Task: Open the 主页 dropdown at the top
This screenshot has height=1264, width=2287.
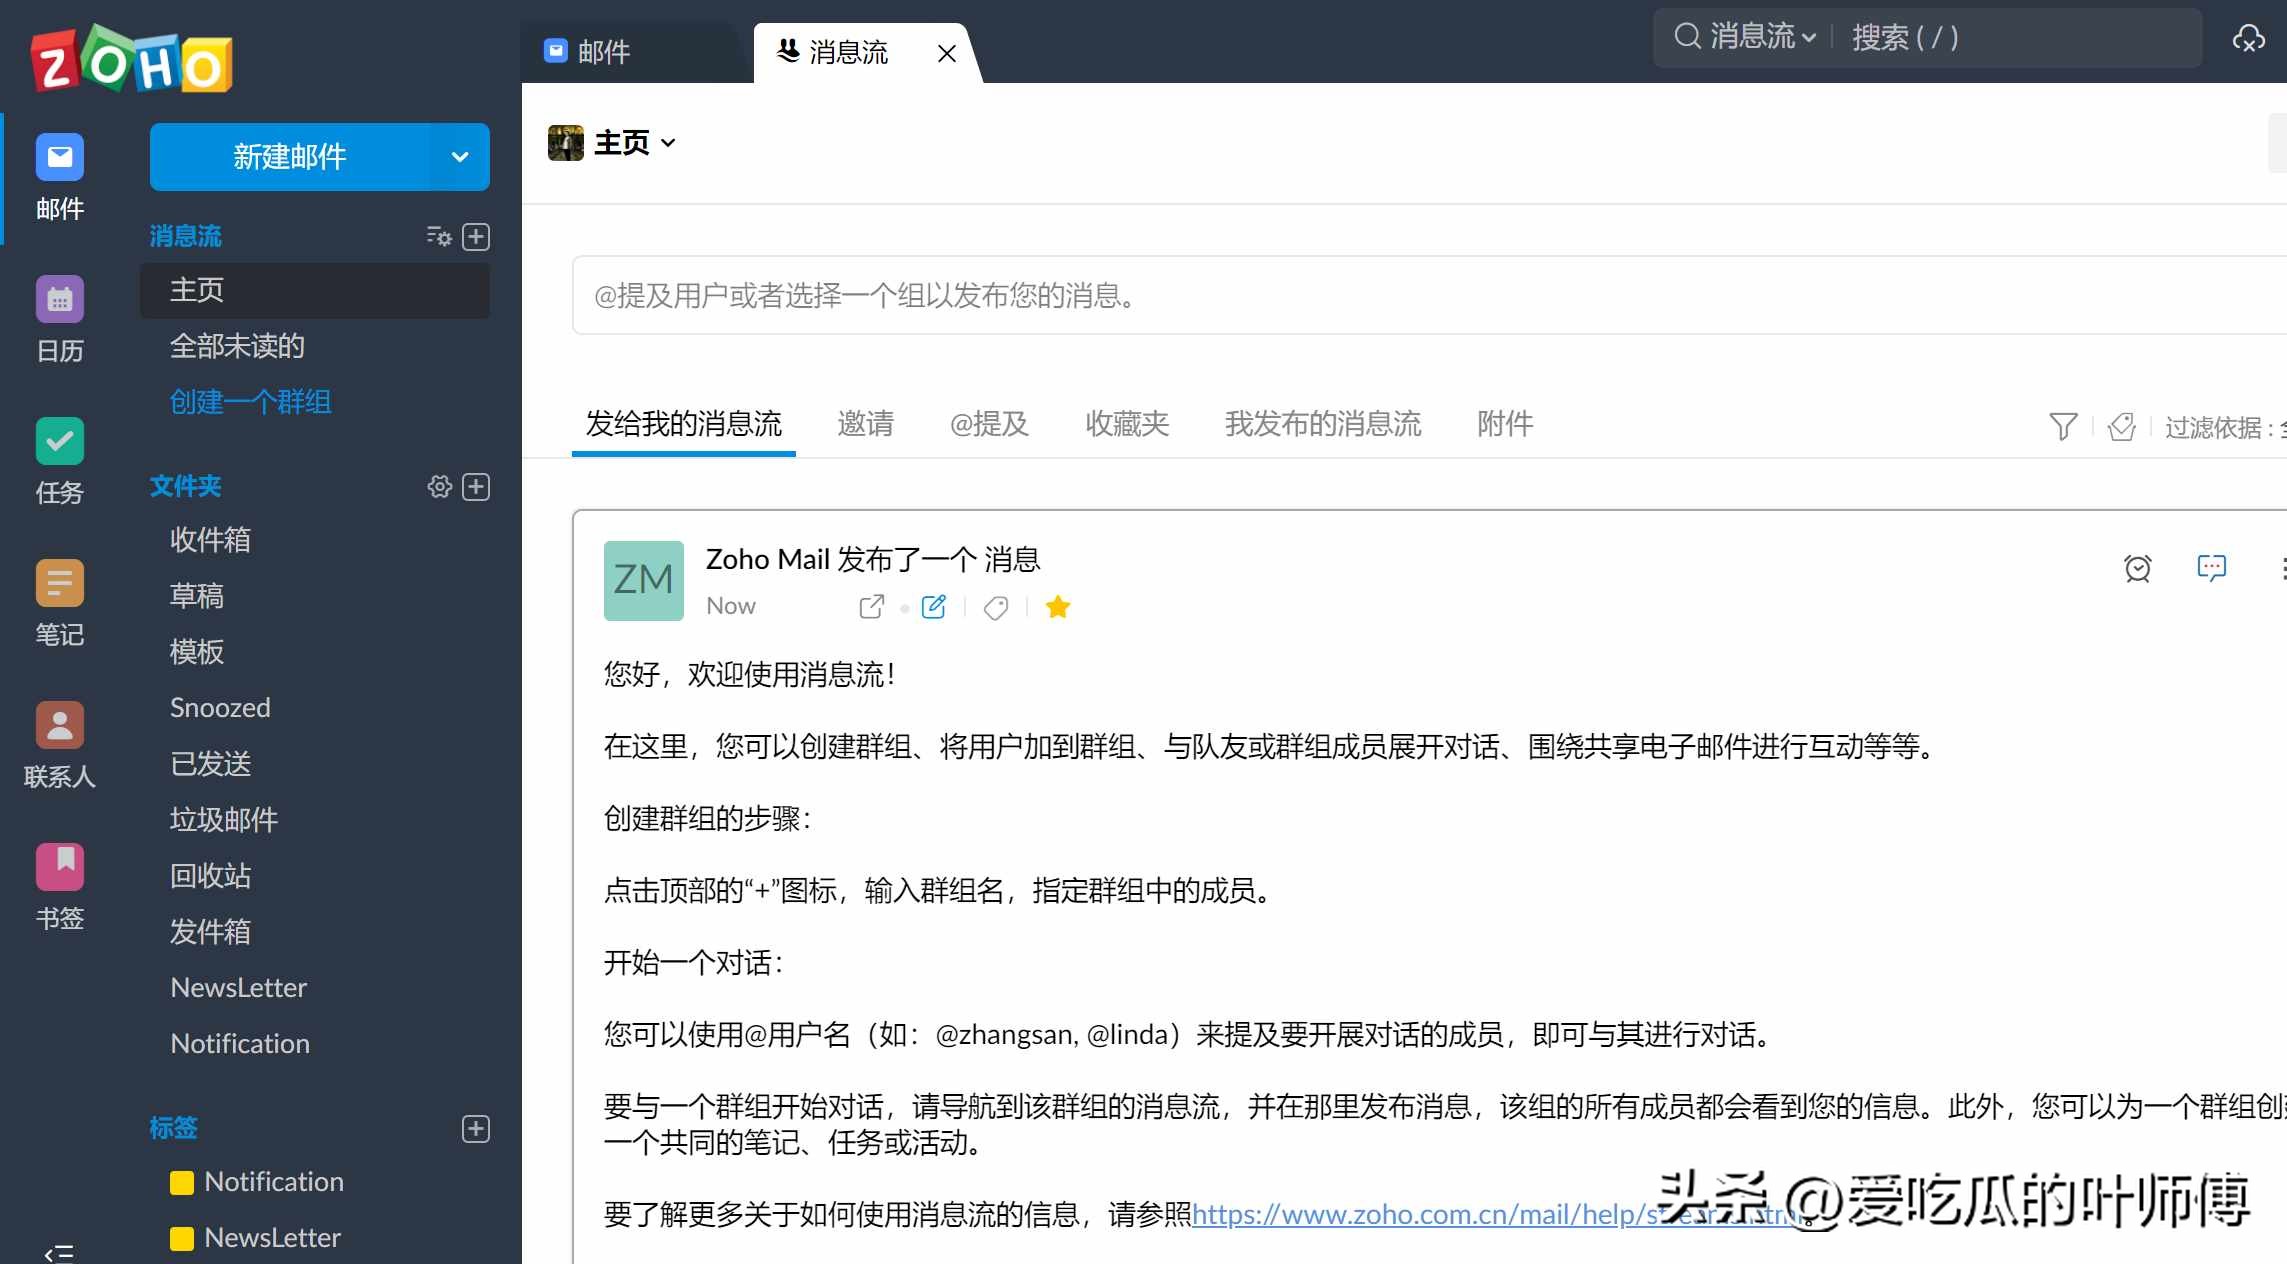Action: coord(668,142)
